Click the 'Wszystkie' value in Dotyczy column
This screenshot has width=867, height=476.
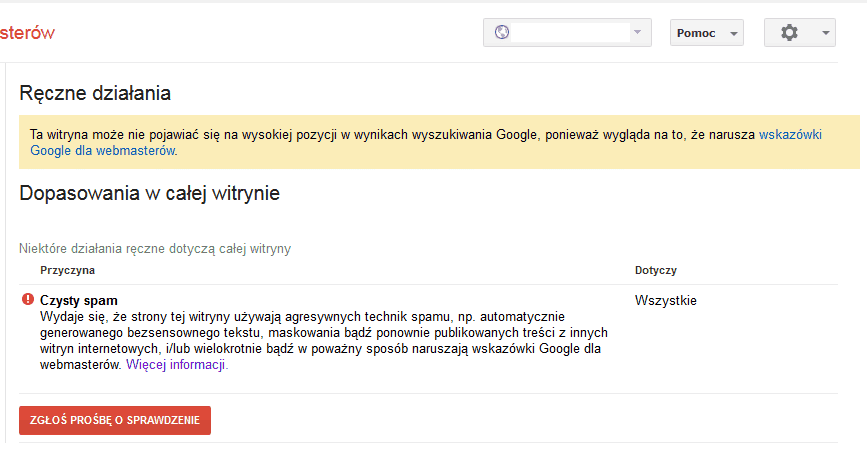pos(666,301)
